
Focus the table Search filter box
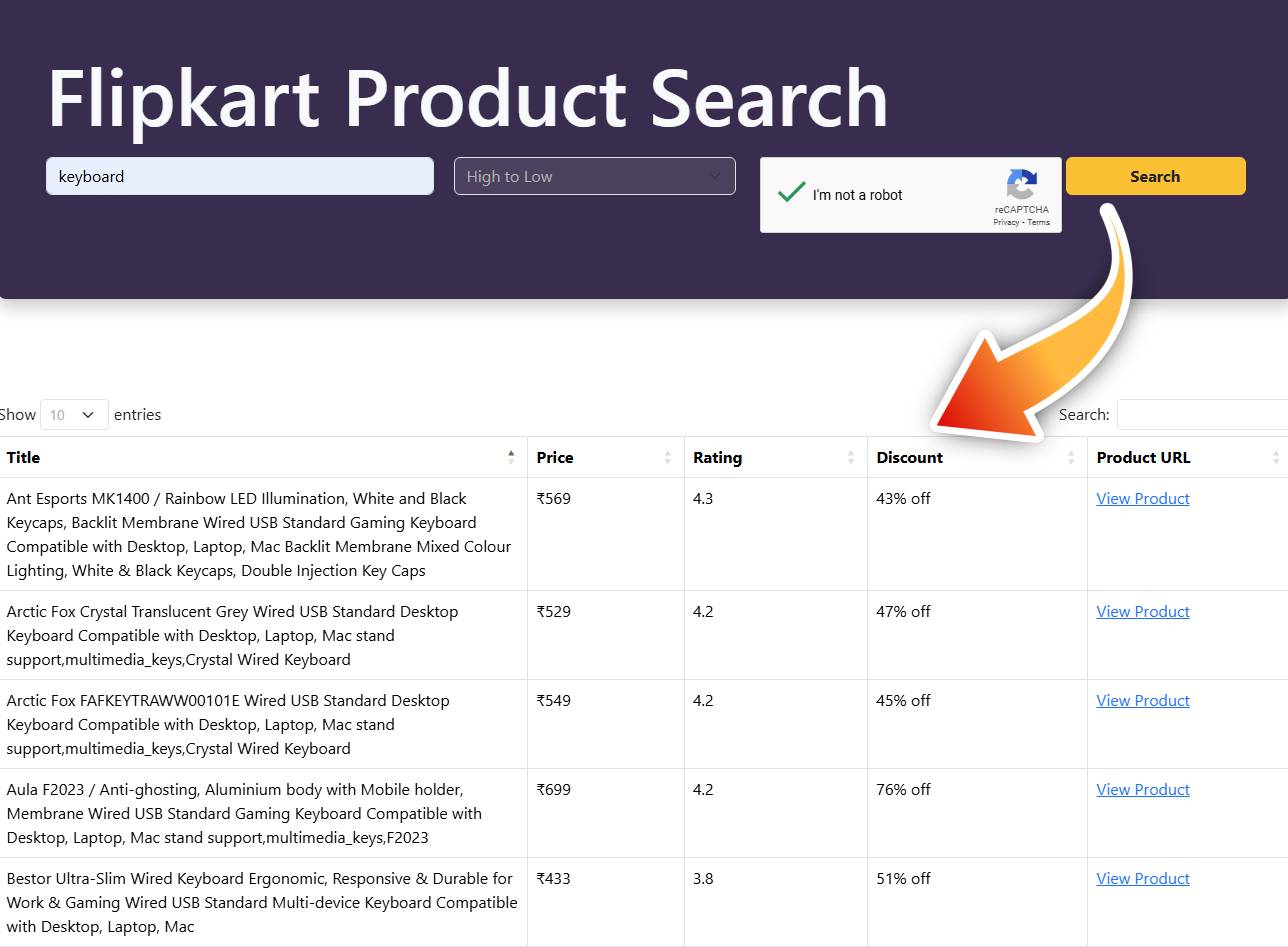click(x=1202, y=414)
